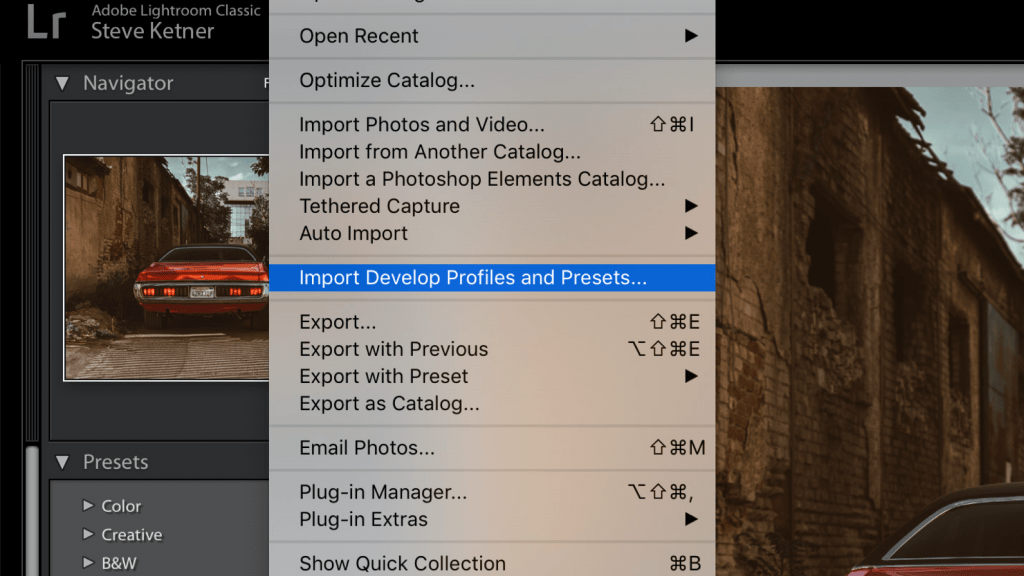Select Import from Another Catalog
Image resolution: width=1024 pixels, height=576 pixels.
pyautogui.click(x=440, y=152)
